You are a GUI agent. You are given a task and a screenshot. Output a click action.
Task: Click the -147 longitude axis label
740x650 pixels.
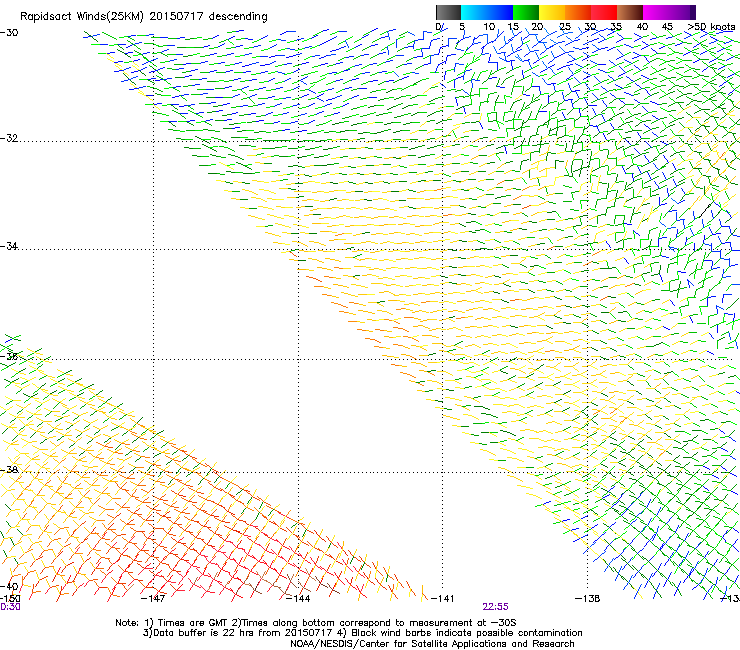(x=153, y=599)
